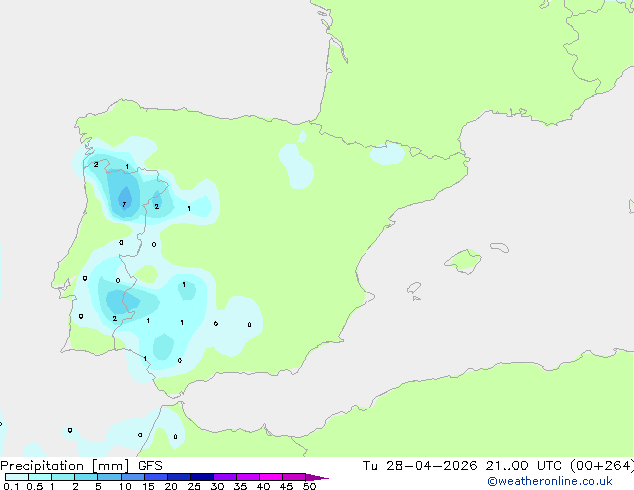Click the '0.1' legend scale label
Viewport: 634px width, 490px height.
click(11, 486)
